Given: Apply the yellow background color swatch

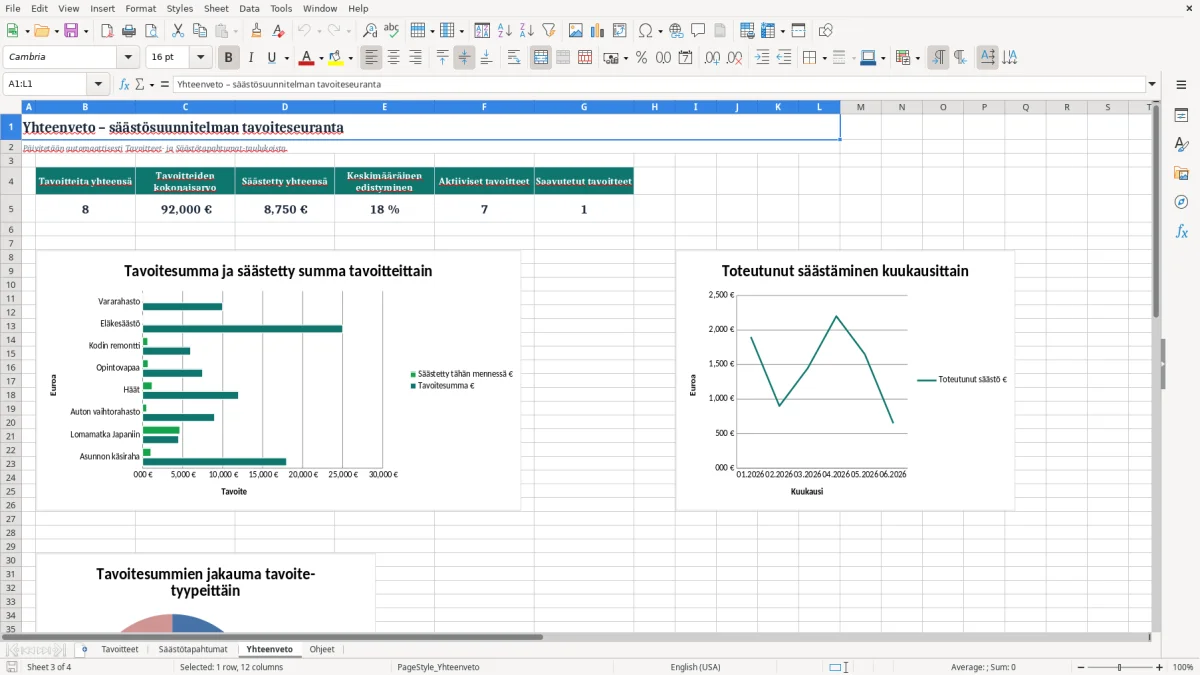Looking at the screenshot, I should pyautogui.click(x=336, y=57).
